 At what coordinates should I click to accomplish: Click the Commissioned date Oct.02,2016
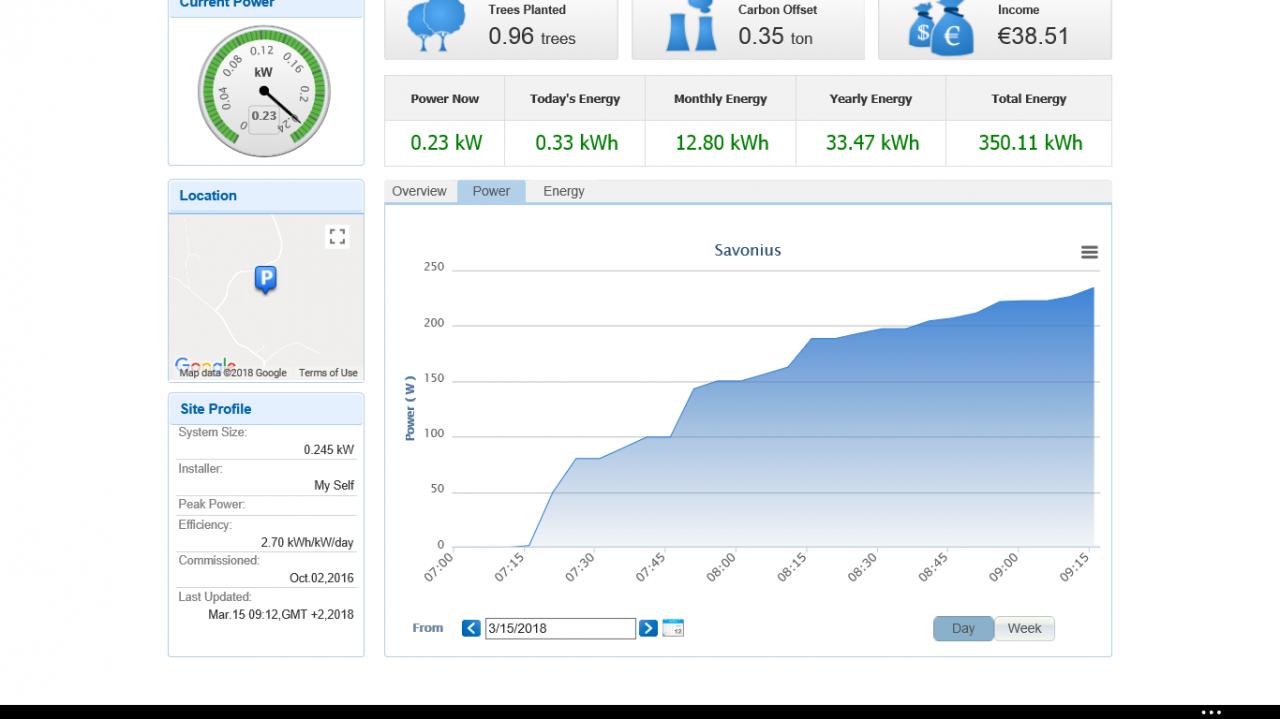pos(321,578)
